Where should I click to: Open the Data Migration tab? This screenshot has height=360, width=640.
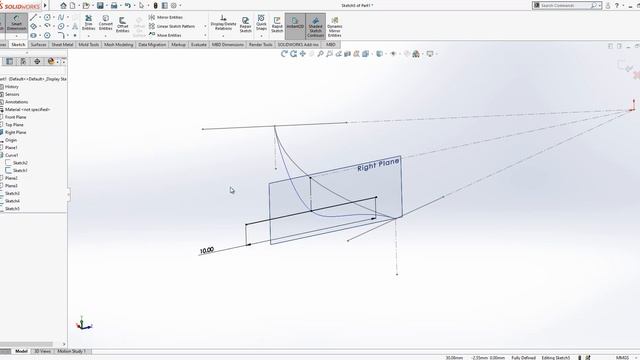pos(152,44)
